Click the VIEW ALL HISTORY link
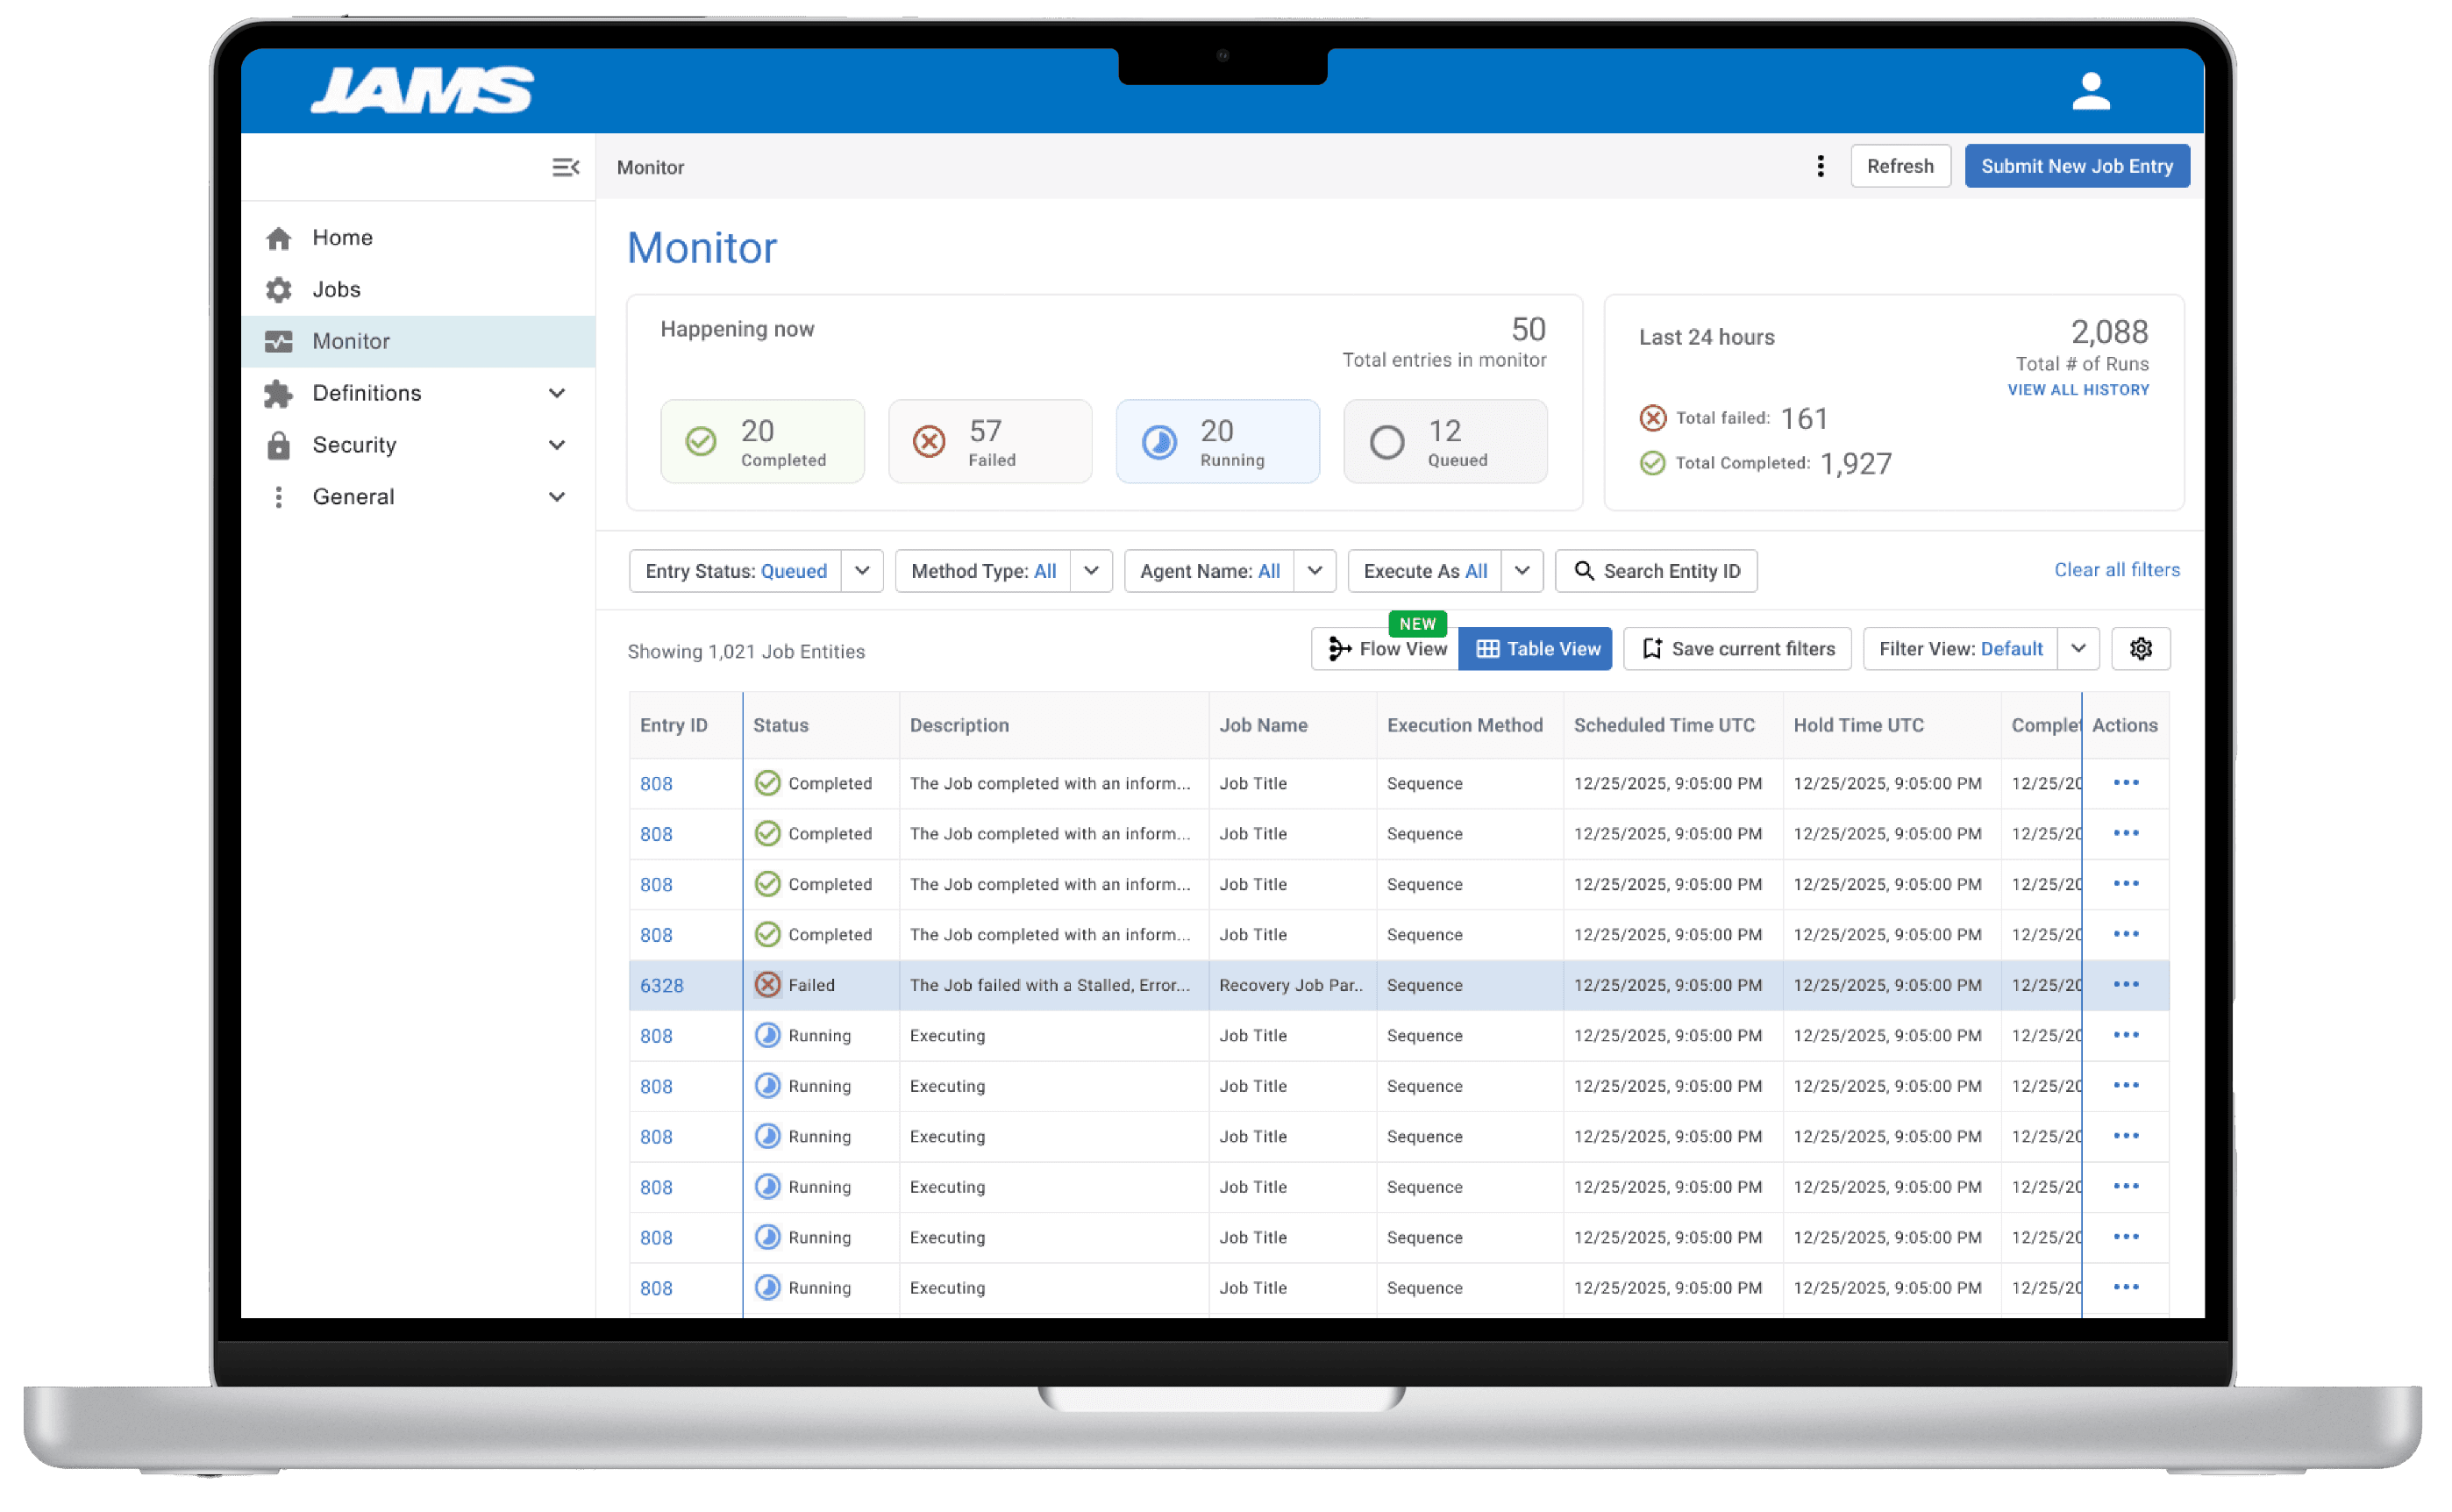This screenshot has height=1512, width=2452. 2078,390
